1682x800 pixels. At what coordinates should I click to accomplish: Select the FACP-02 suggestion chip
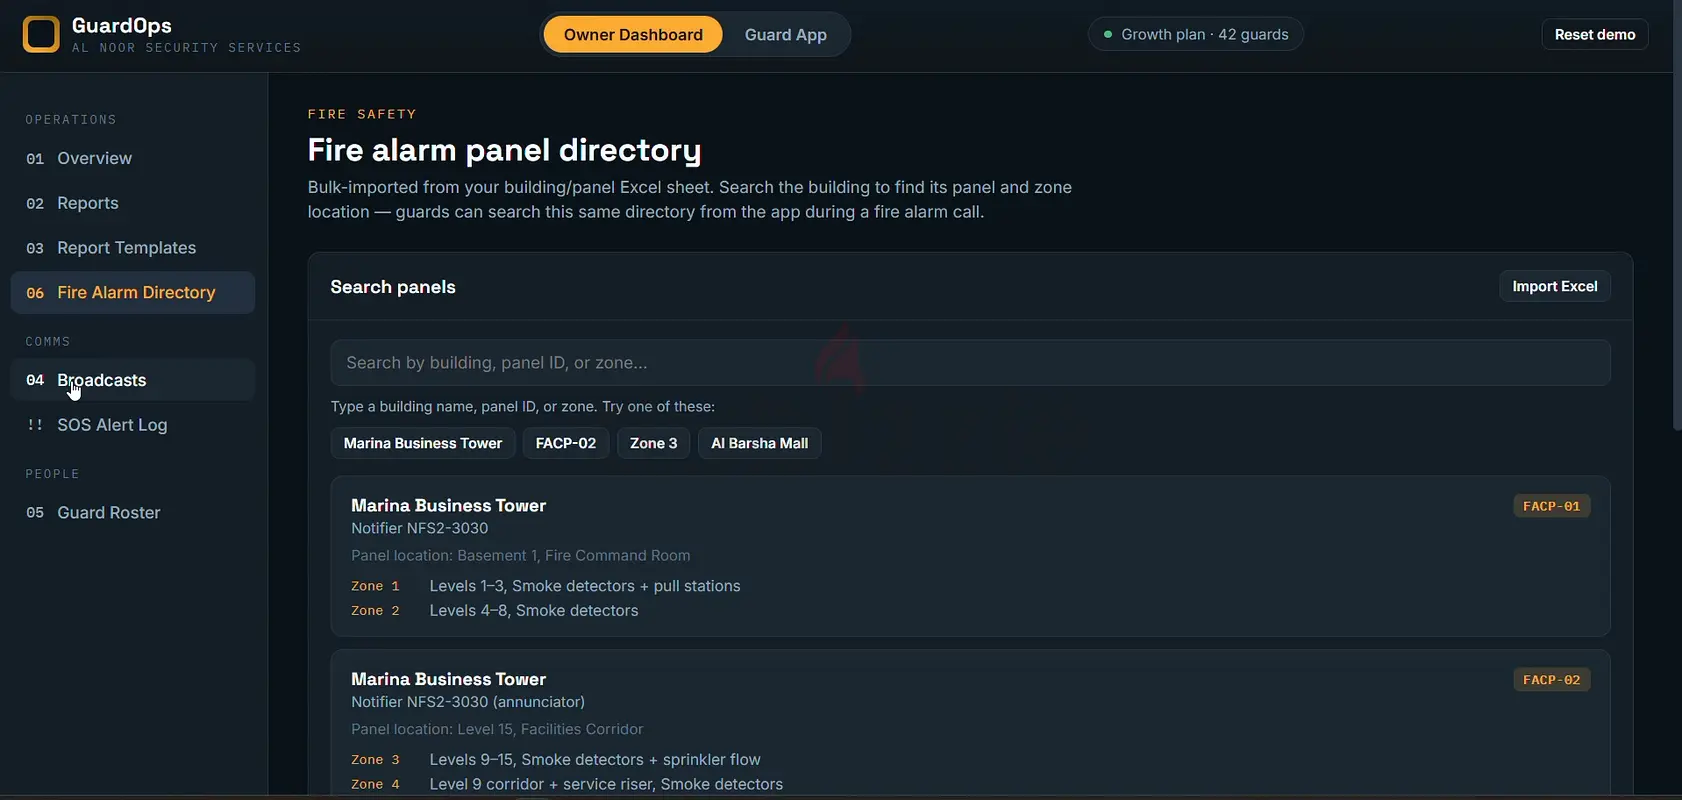[566, 443]
